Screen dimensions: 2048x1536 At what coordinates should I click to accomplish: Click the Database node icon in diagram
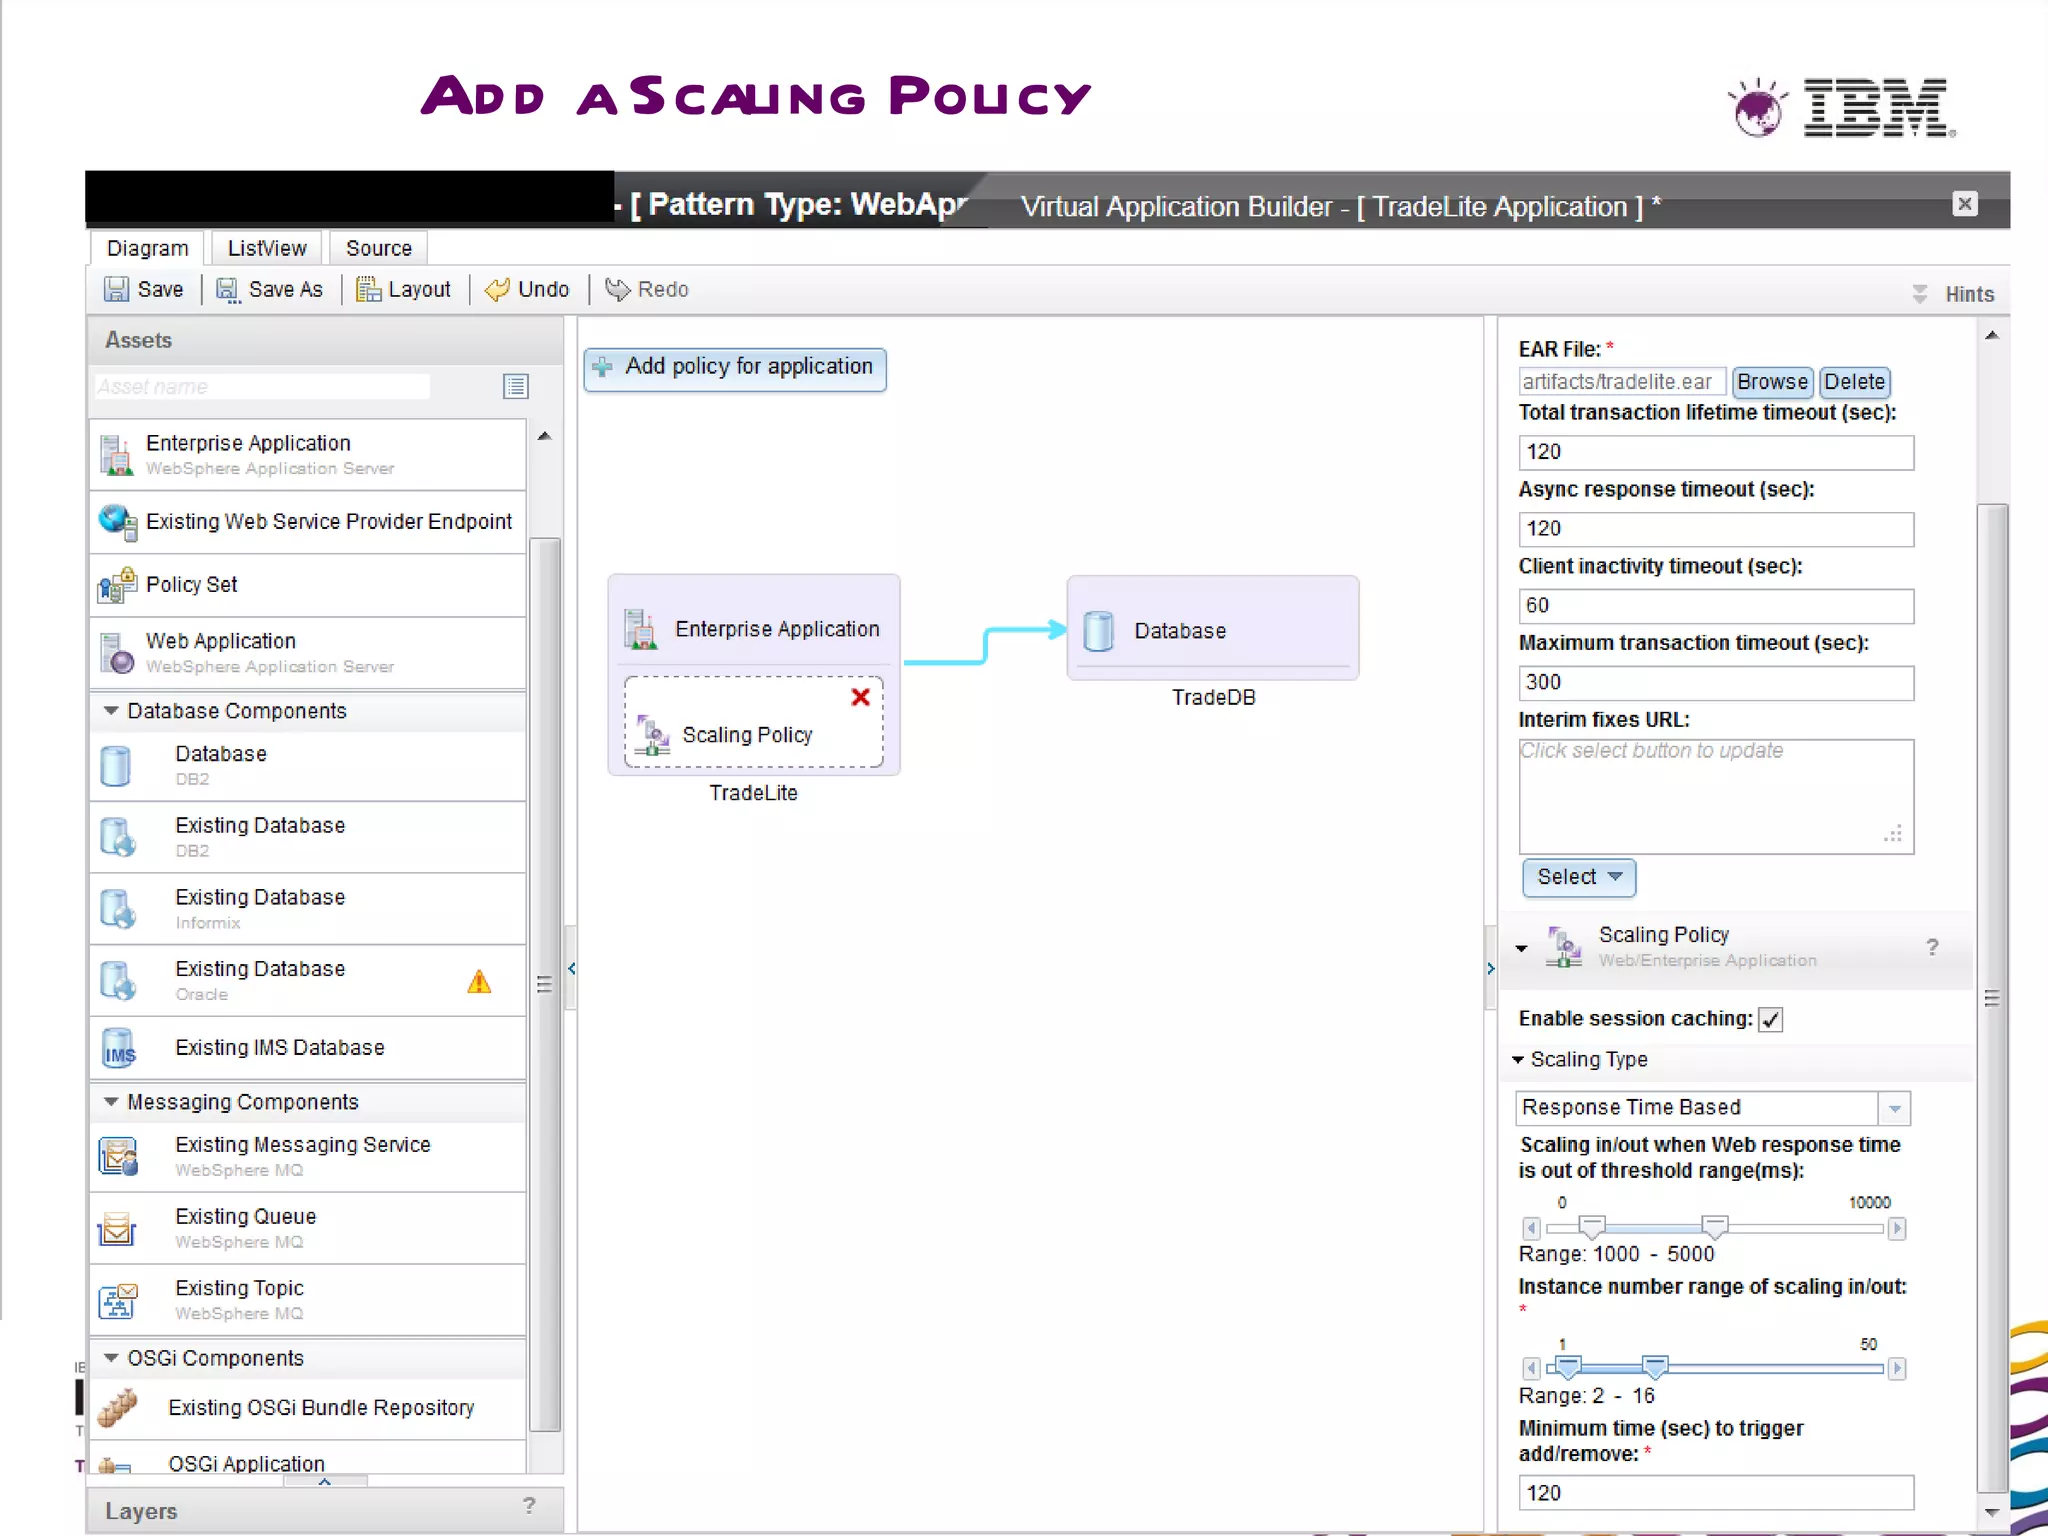(x=1098, y=631)
